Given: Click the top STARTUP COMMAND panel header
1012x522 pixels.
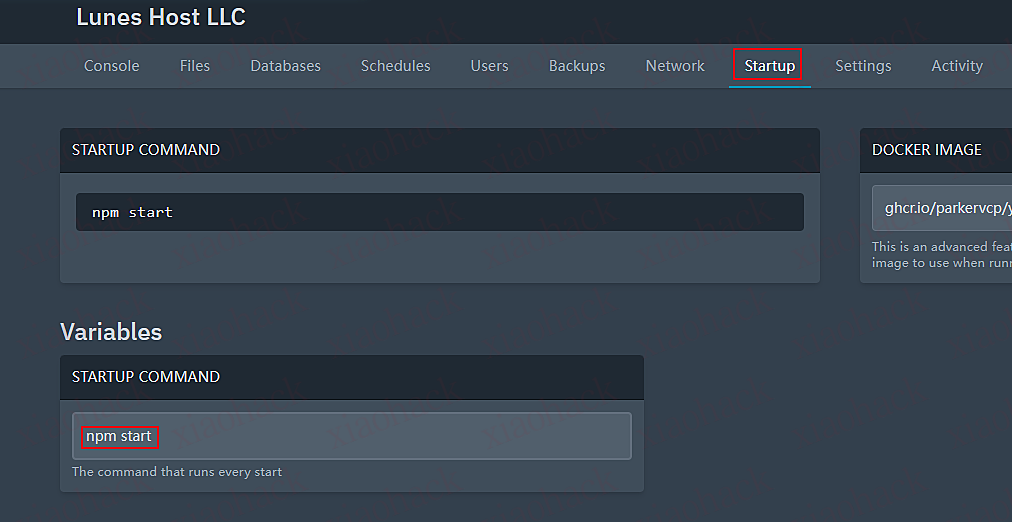Looking at the screenshot, I should point(146,150).
